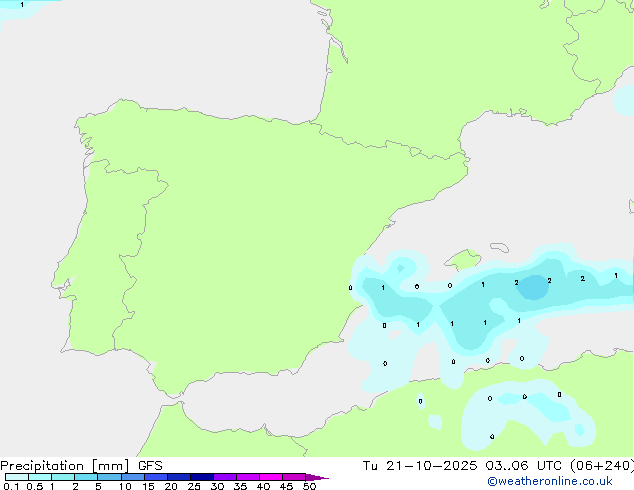Screen dimensions: 634x490
Task: Select the 45–50 mm legend swatch
Action: [x=294, y=477]
